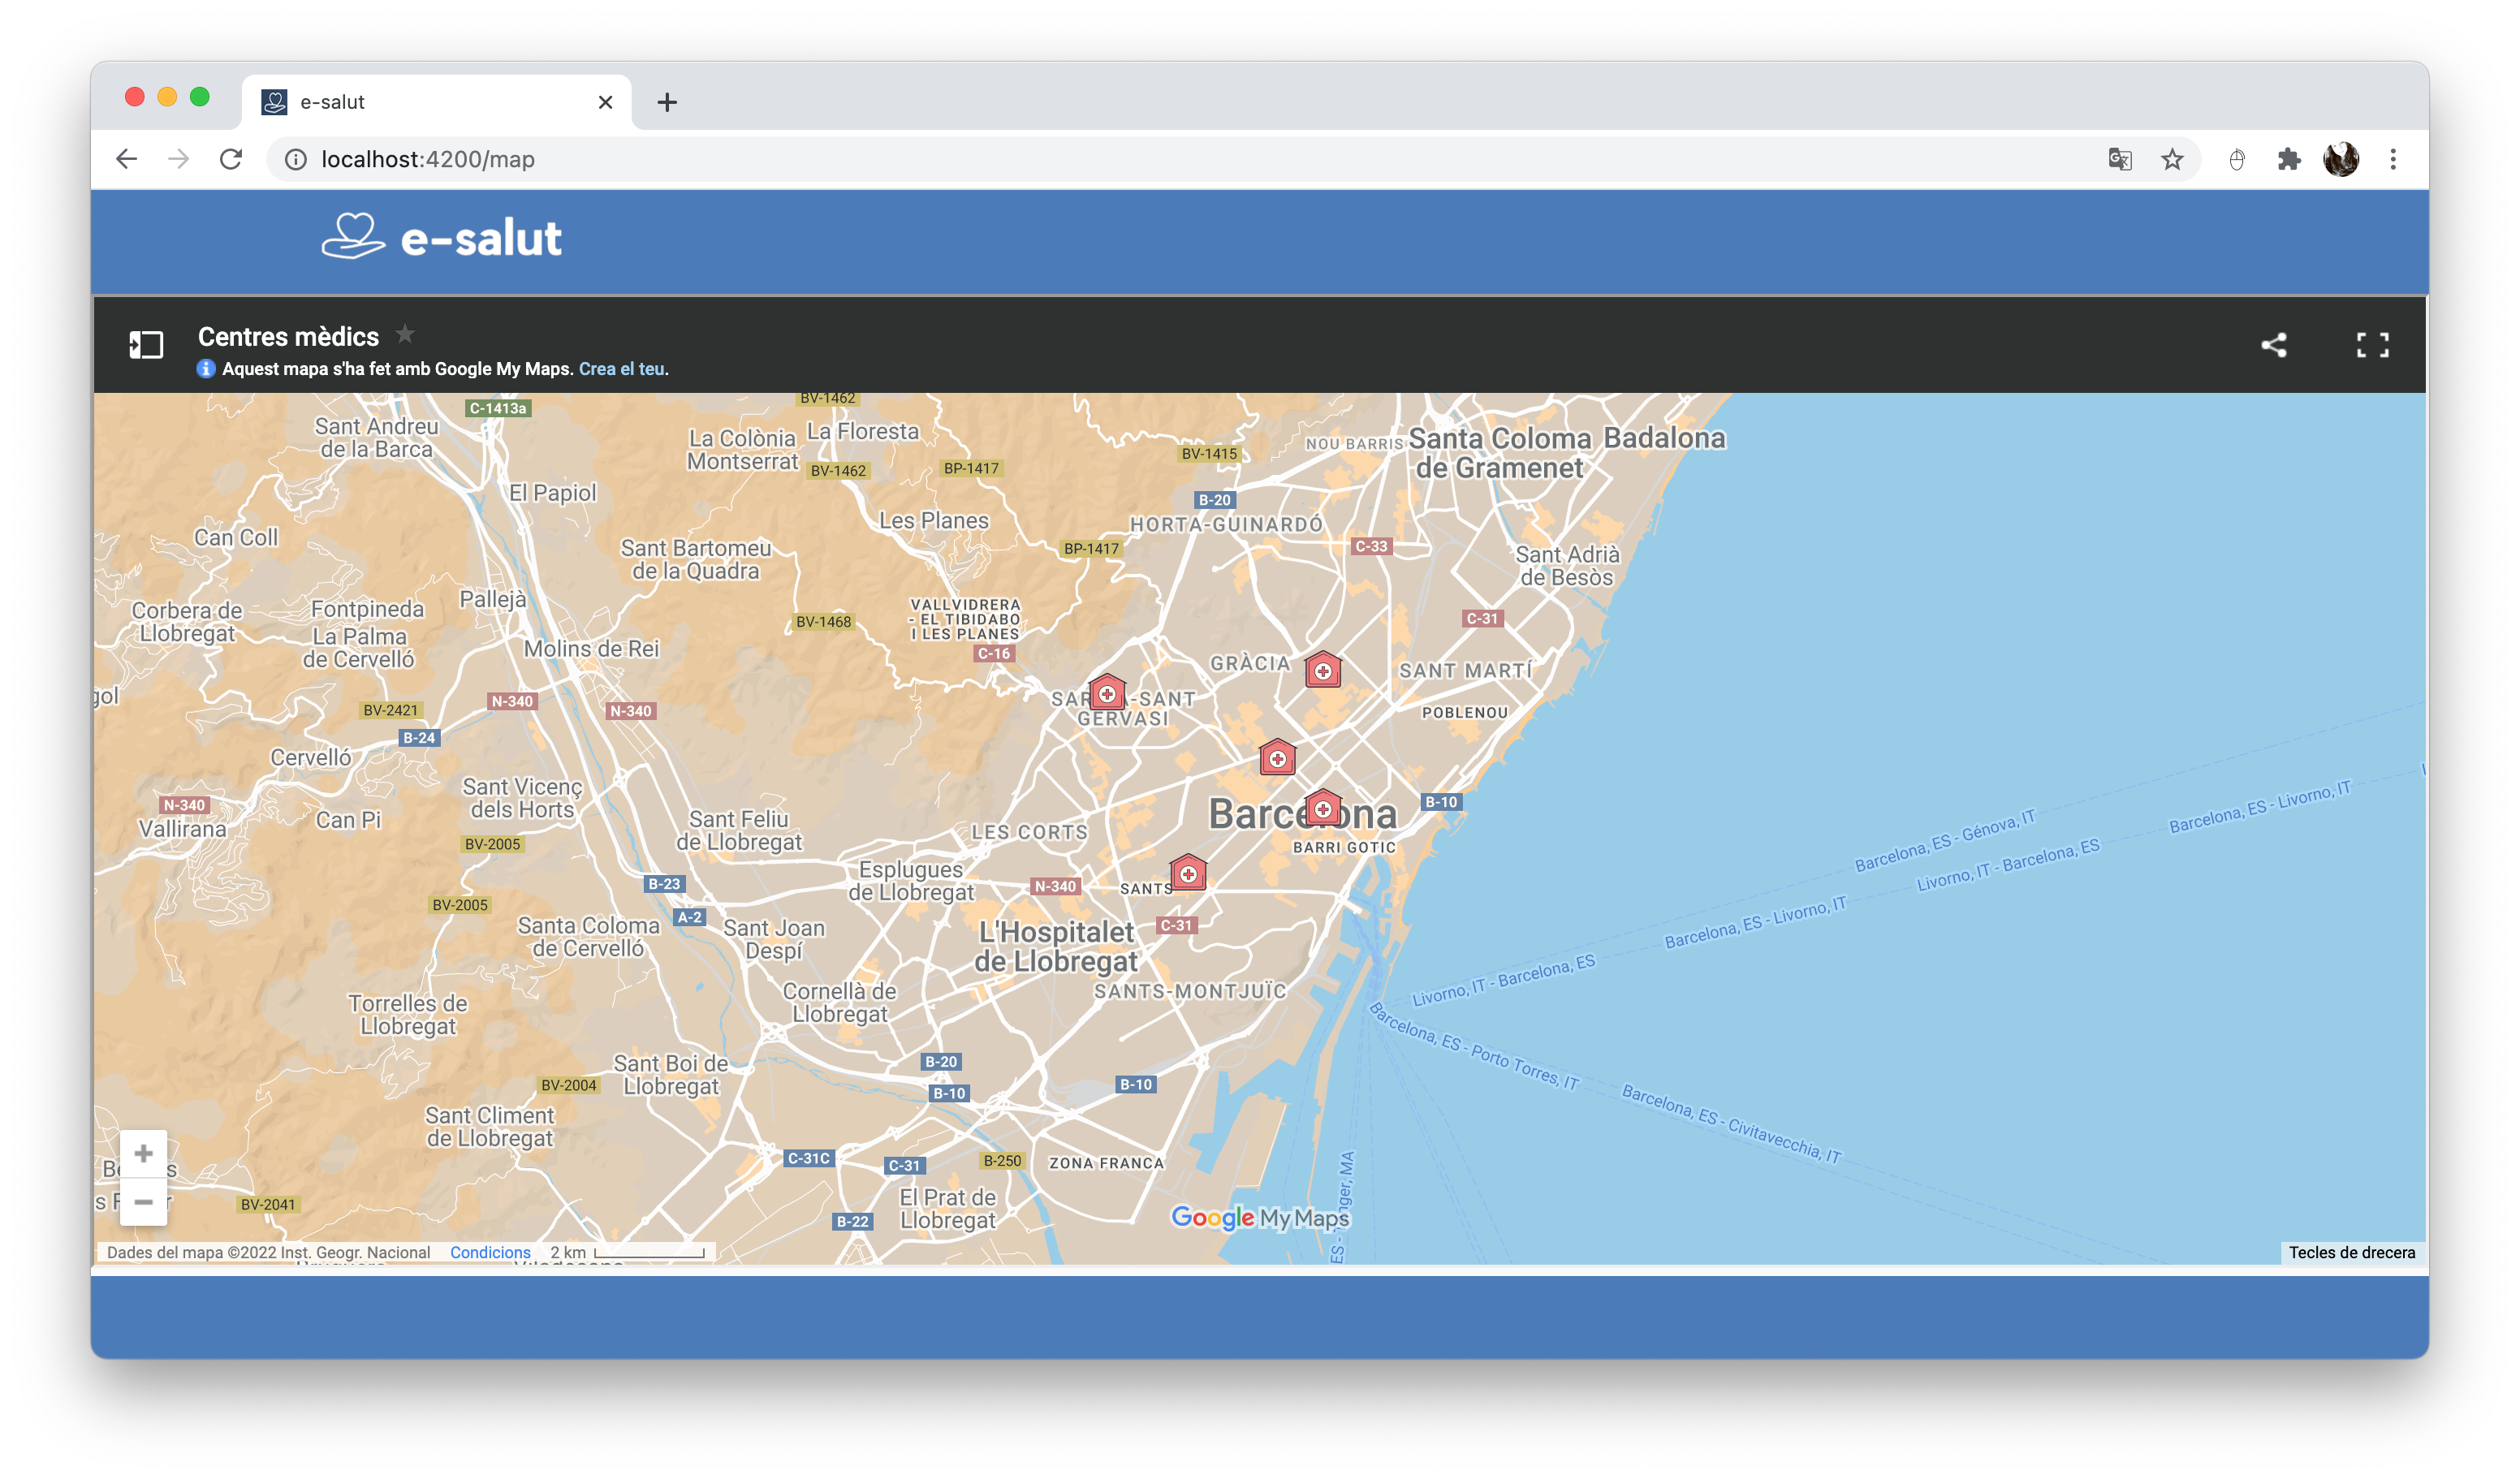Select the medical center marker near Sants

1188,873
